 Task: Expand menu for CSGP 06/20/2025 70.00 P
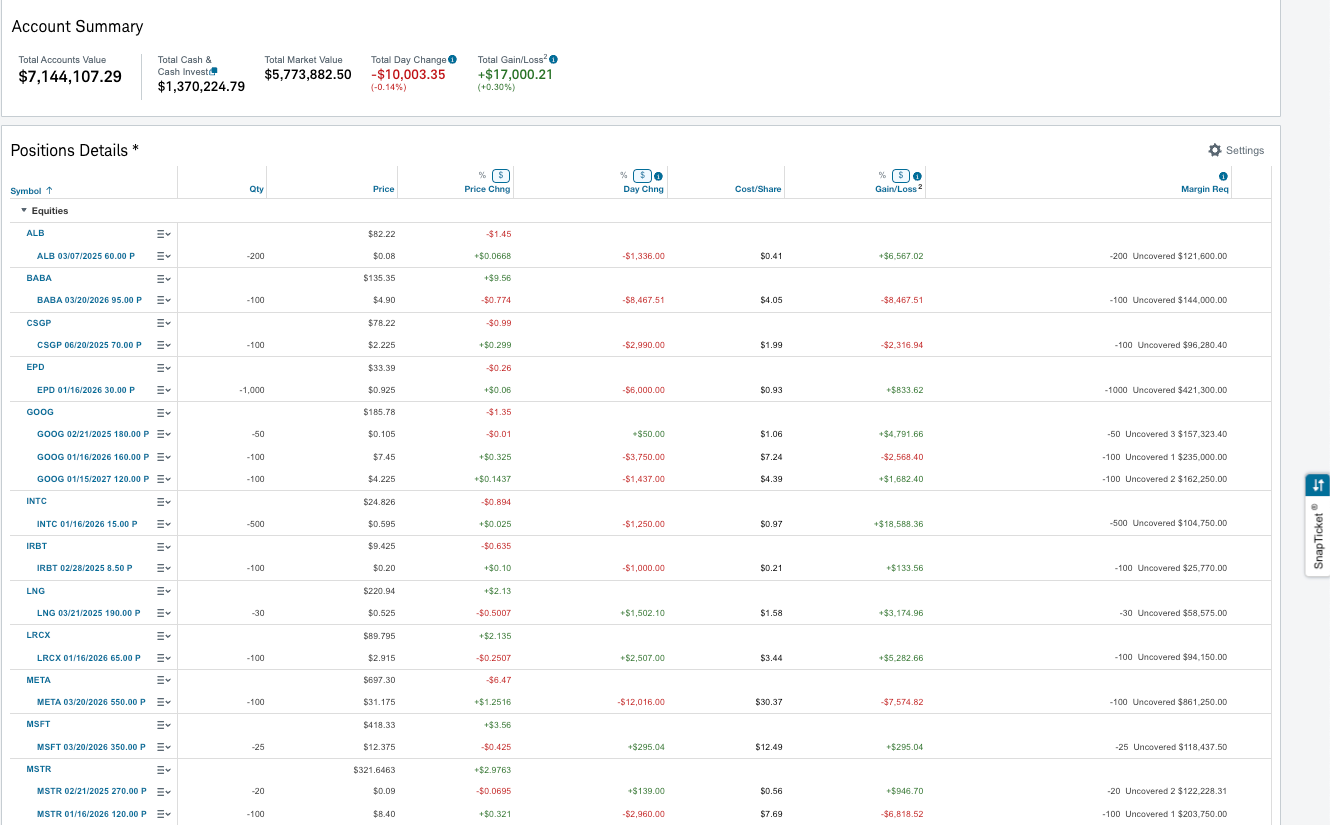[x=164, y=345]
